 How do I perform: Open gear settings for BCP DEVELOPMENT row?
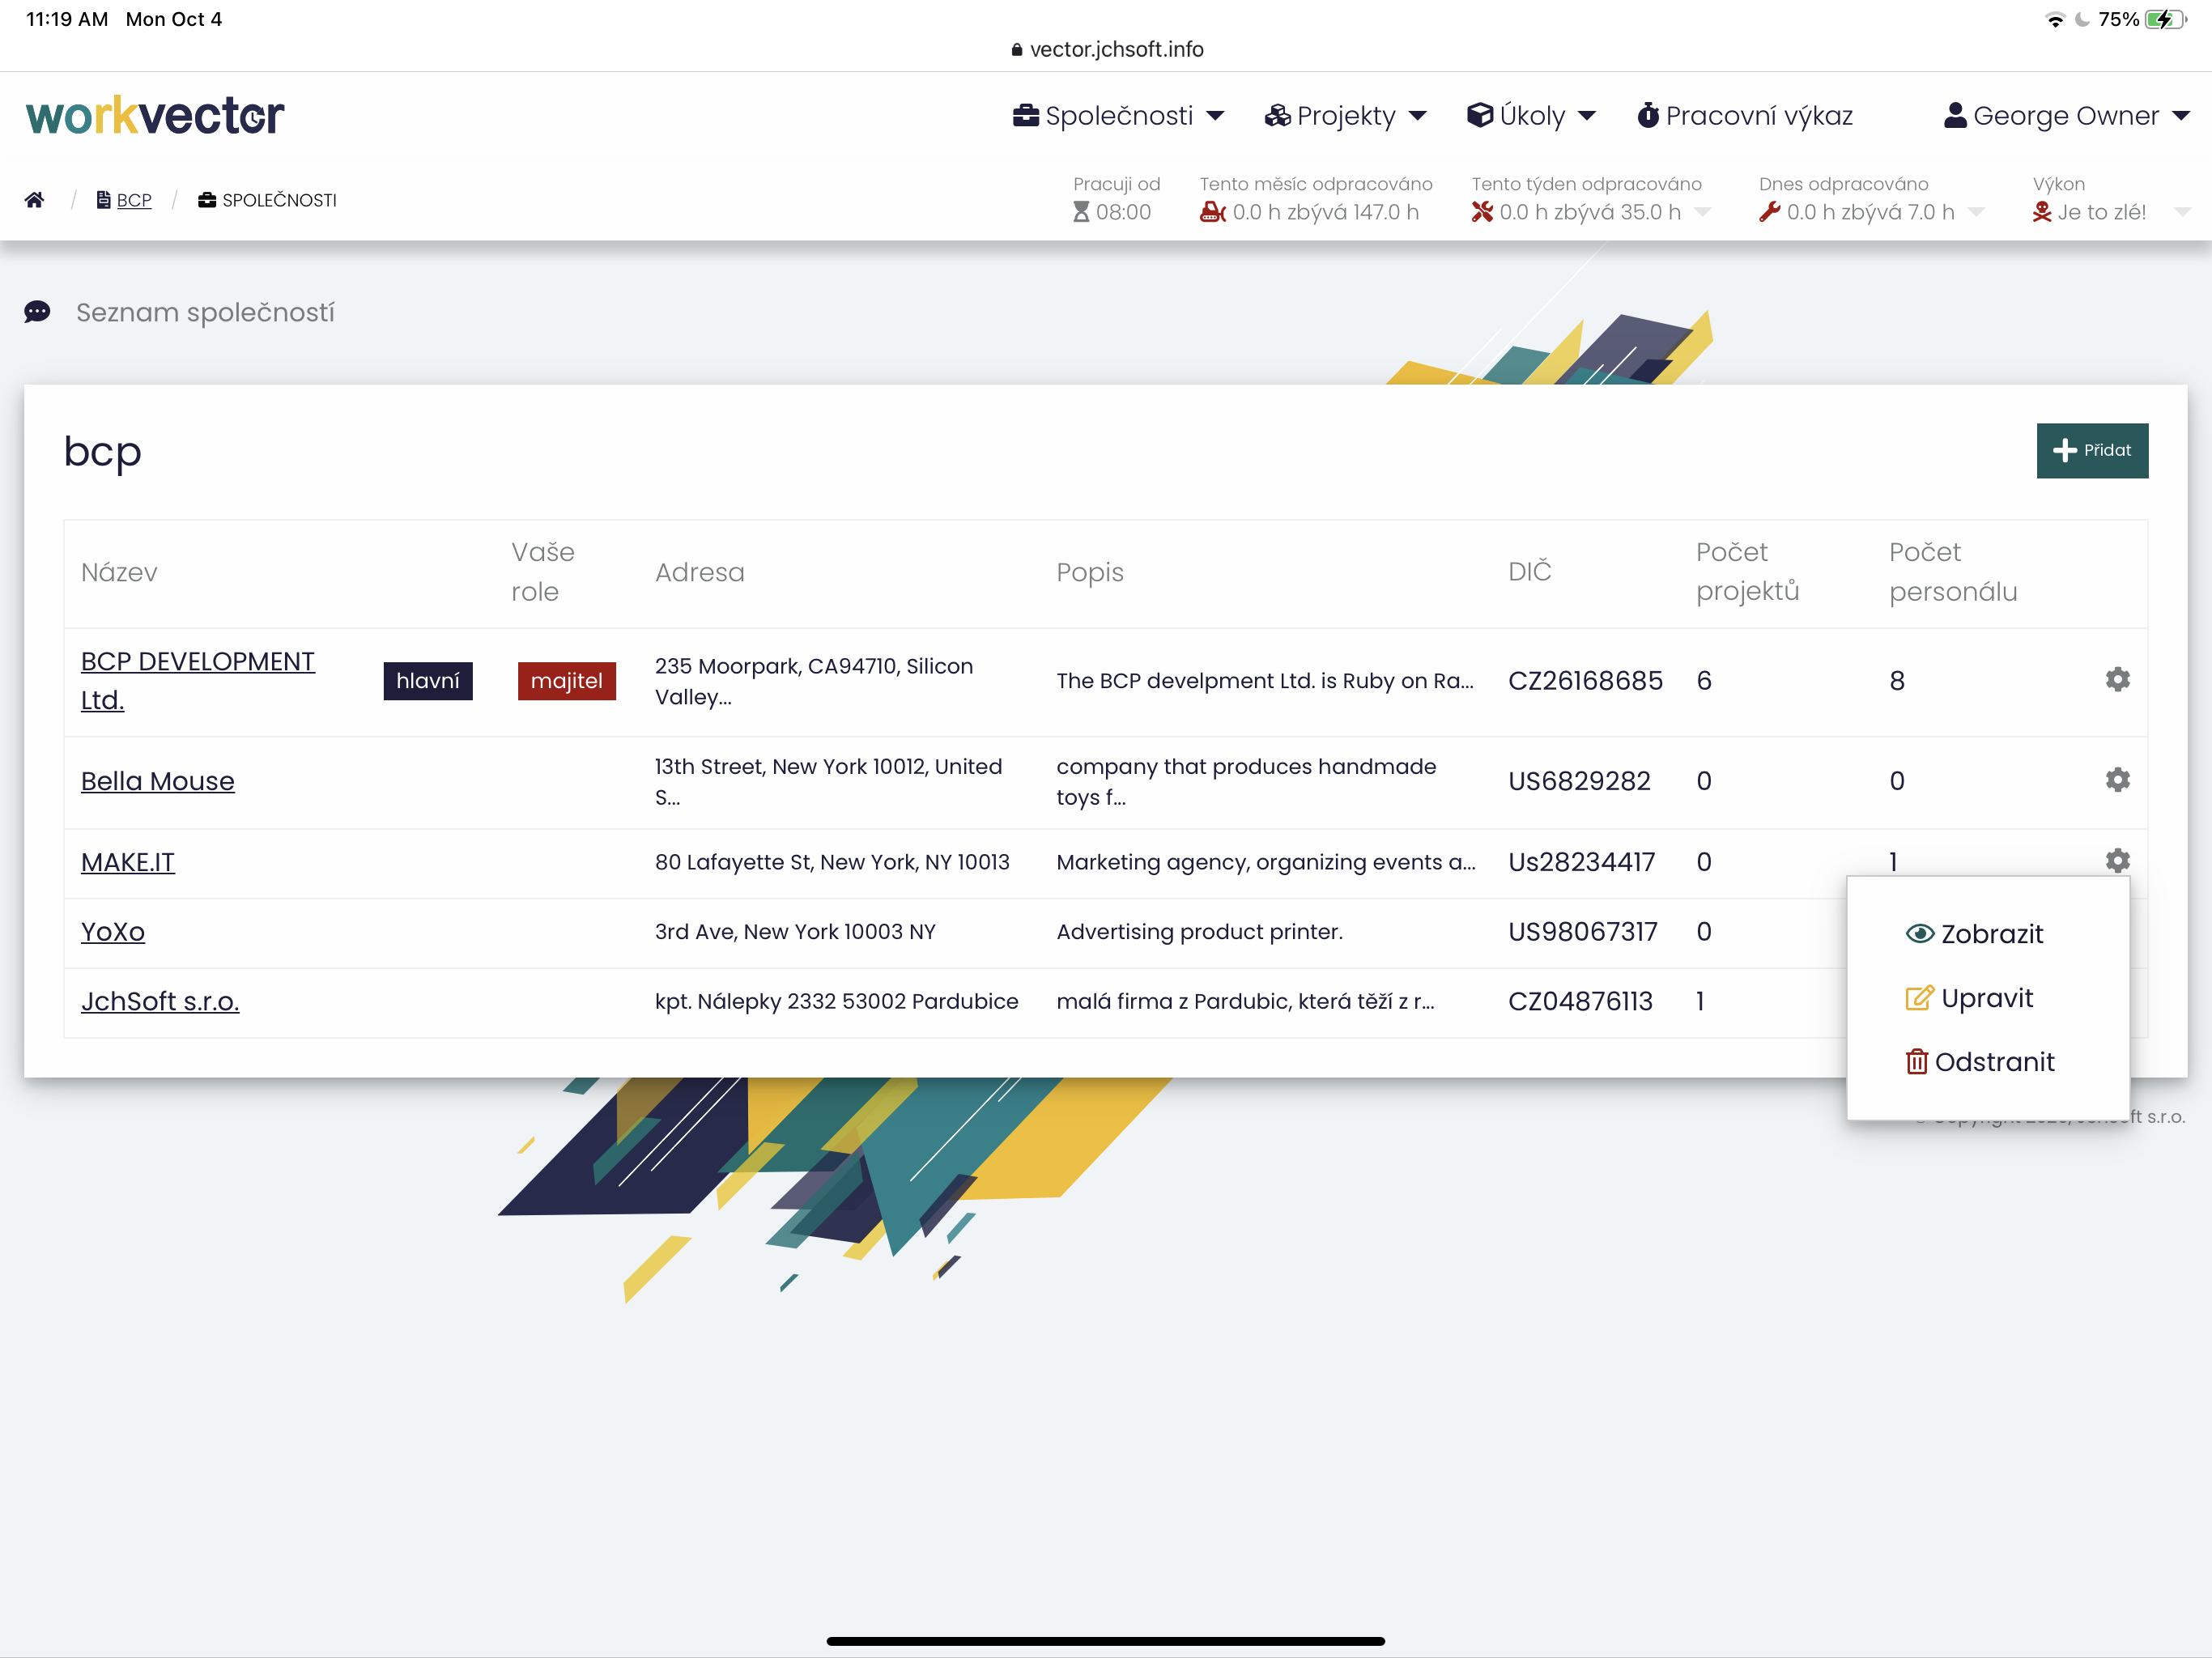(x=2117, y=680)
